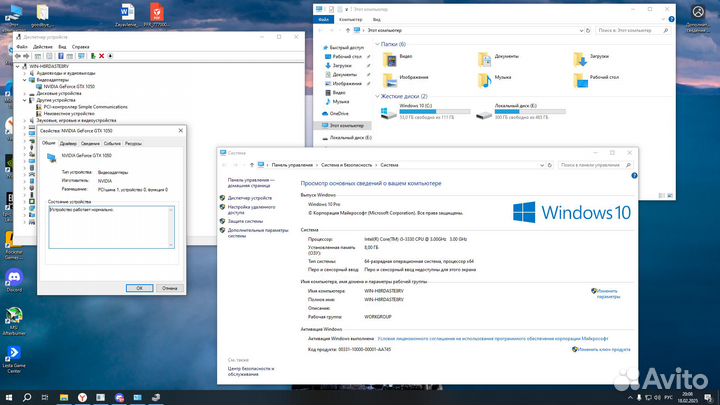Open Документы folder in Explorer

[x=499, y=60]
